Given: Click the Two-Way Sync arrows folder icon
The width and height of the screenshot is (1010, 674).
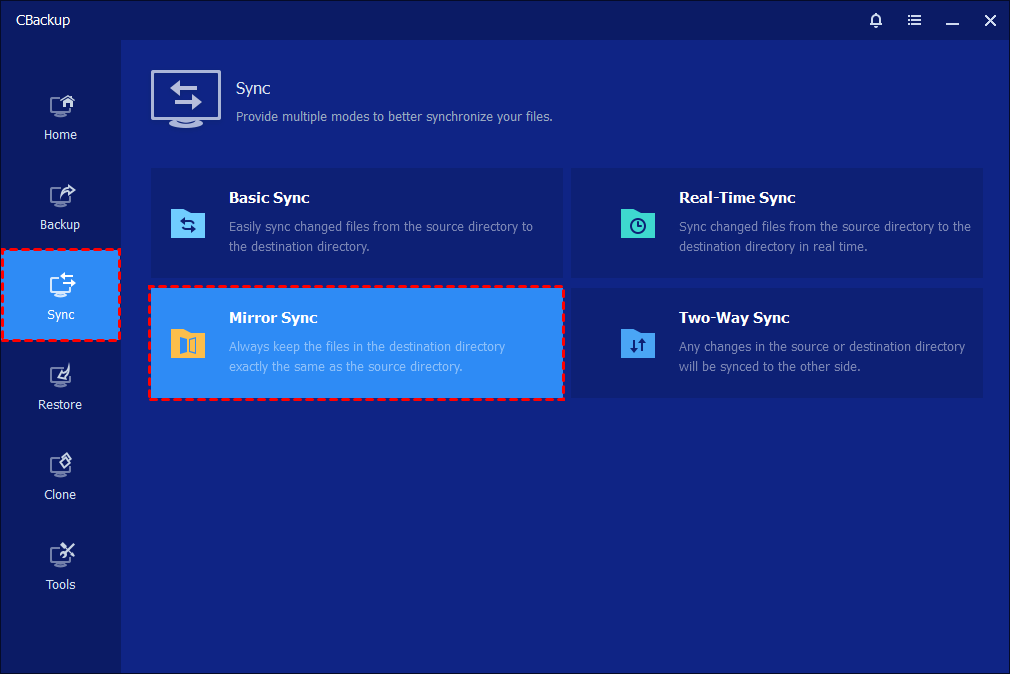Looking at the screenshot, I should tap(637, 344).
